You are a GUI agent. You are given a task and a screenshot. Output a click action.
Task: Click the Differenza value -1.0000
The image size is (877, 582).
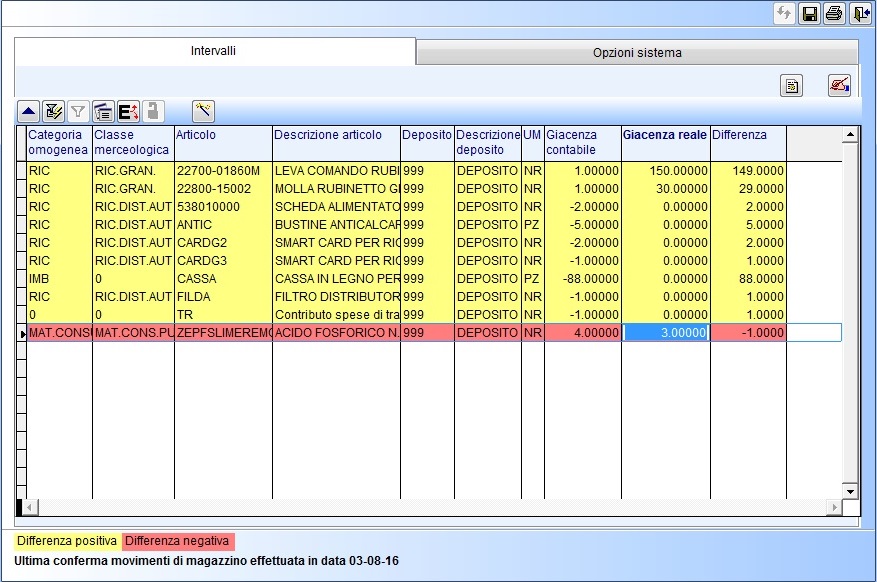[748, 333]
